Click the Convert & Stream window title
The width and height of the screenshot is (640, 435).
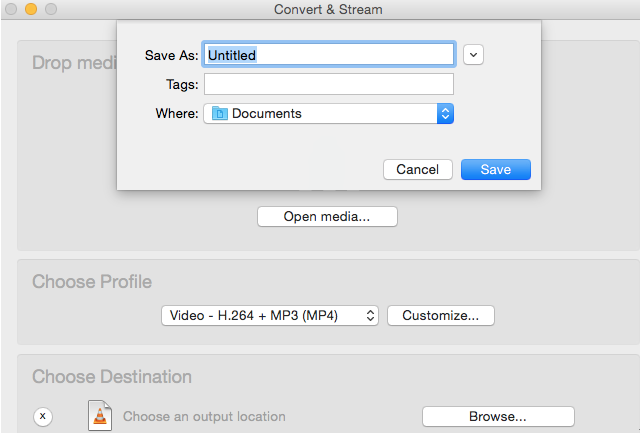327,9
